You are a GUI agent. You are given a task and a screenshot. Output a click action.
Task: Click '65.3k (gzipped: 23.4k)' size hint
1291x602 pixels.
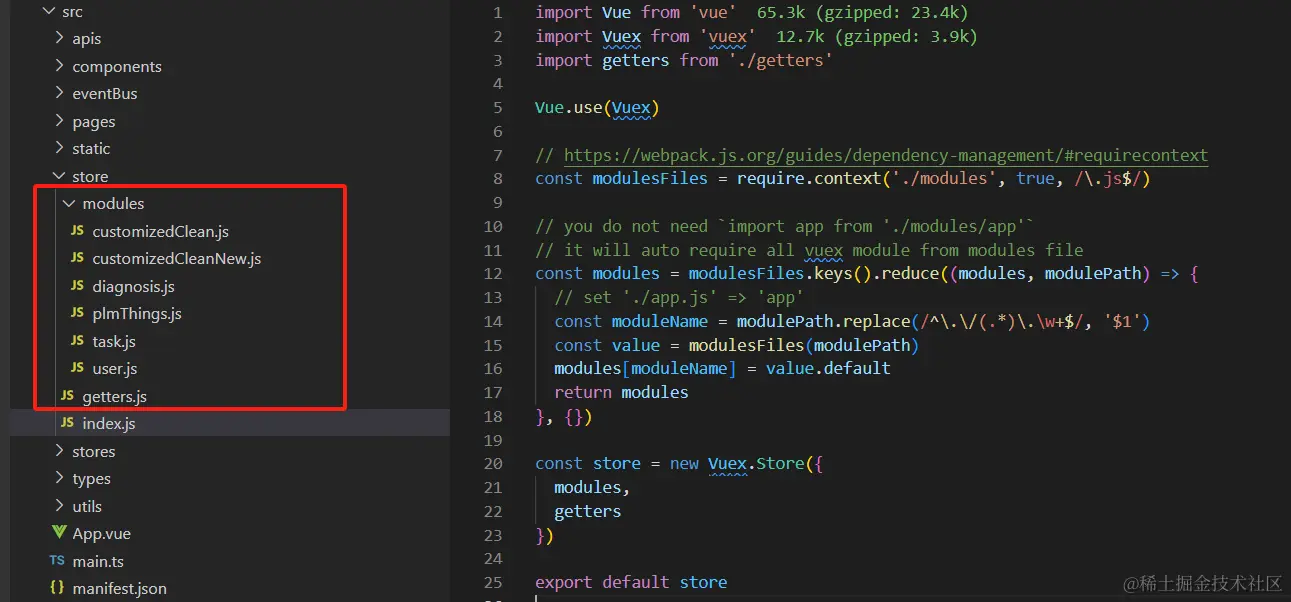(x=862, y=13)
